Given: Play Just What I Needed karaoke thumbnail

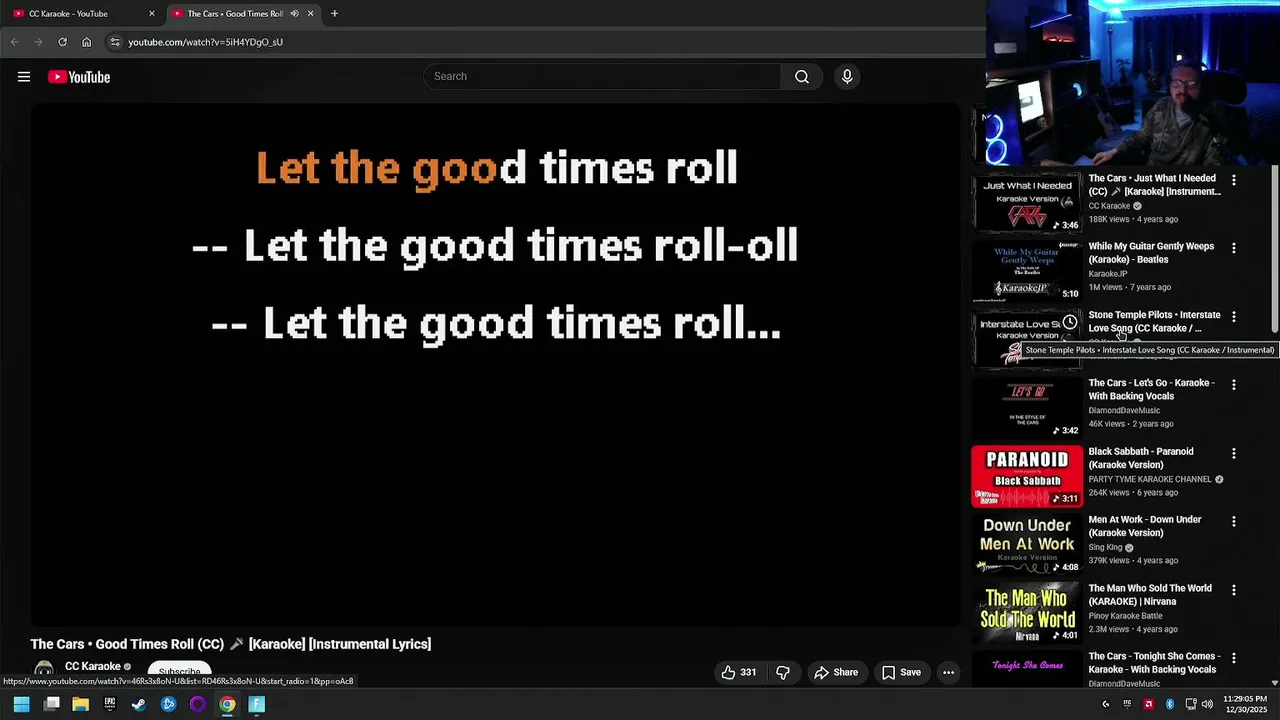Looking at the screenshot, I should [1027, 203].
